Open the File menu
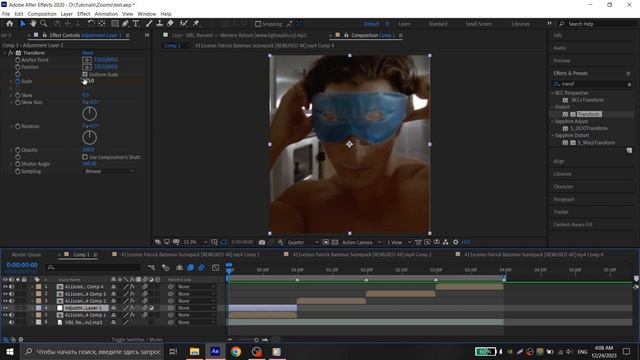640x360 pixels. point(6,14)
